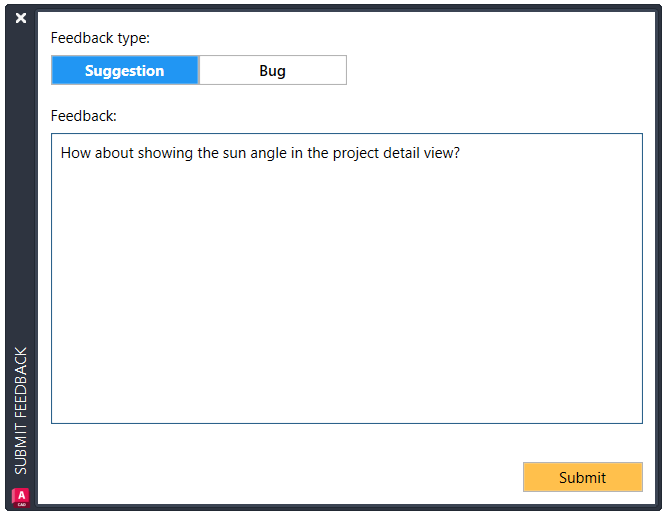Select the Suggestion feedback type
This screenshot has height=513, width=665.
coord(125,70)
